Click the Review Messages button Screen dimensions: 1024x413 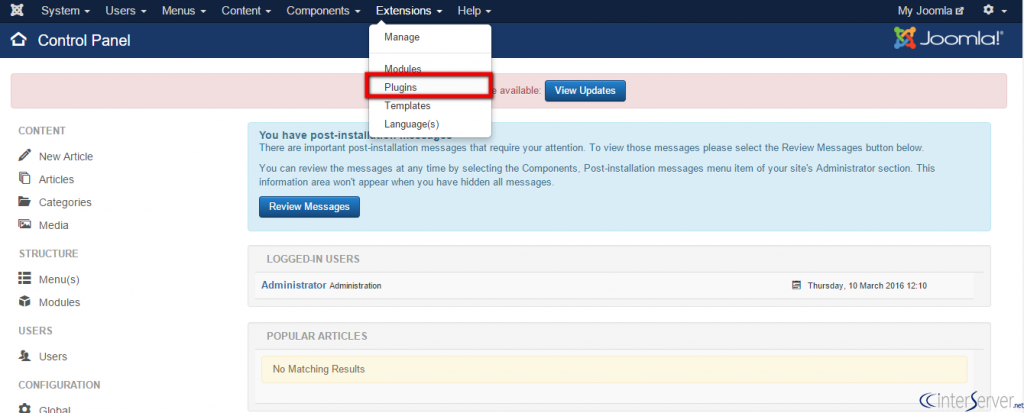[309, 206]
